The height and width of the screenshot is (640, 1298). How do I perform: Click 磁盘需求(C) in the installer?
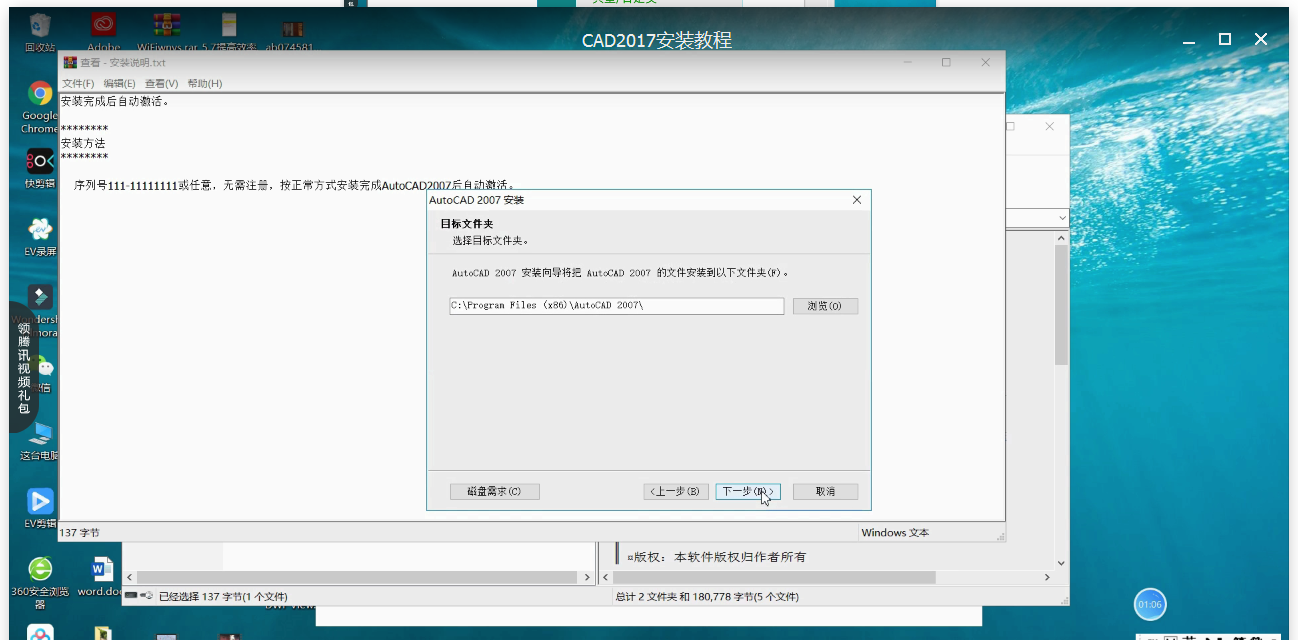point(494,491)
